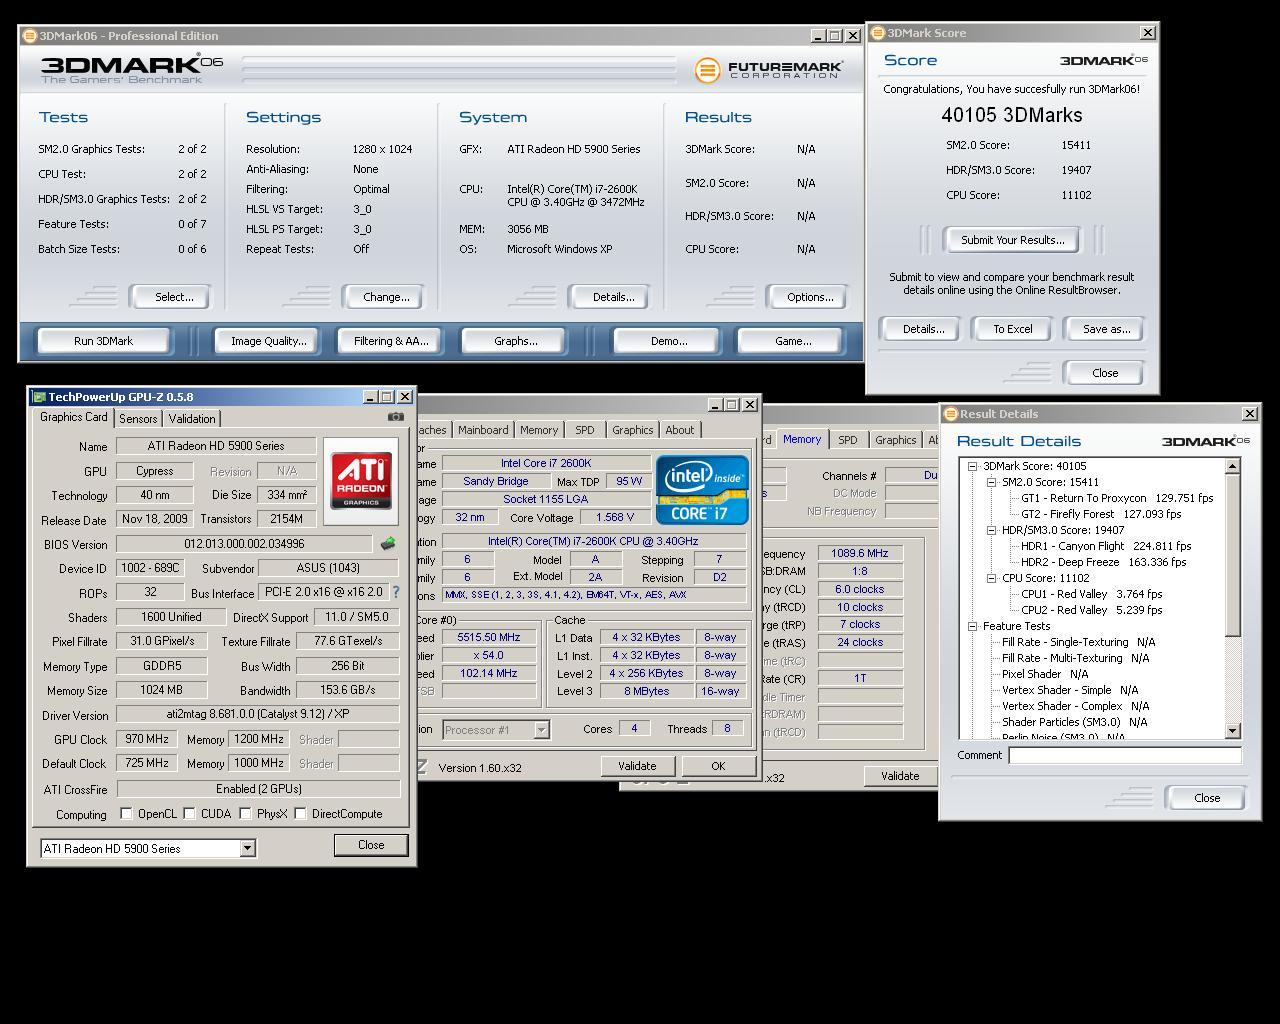Click the BIOS save chip icon in GPU-Z
This screenshot has height=1024, width=1280.
coord(388,544)
